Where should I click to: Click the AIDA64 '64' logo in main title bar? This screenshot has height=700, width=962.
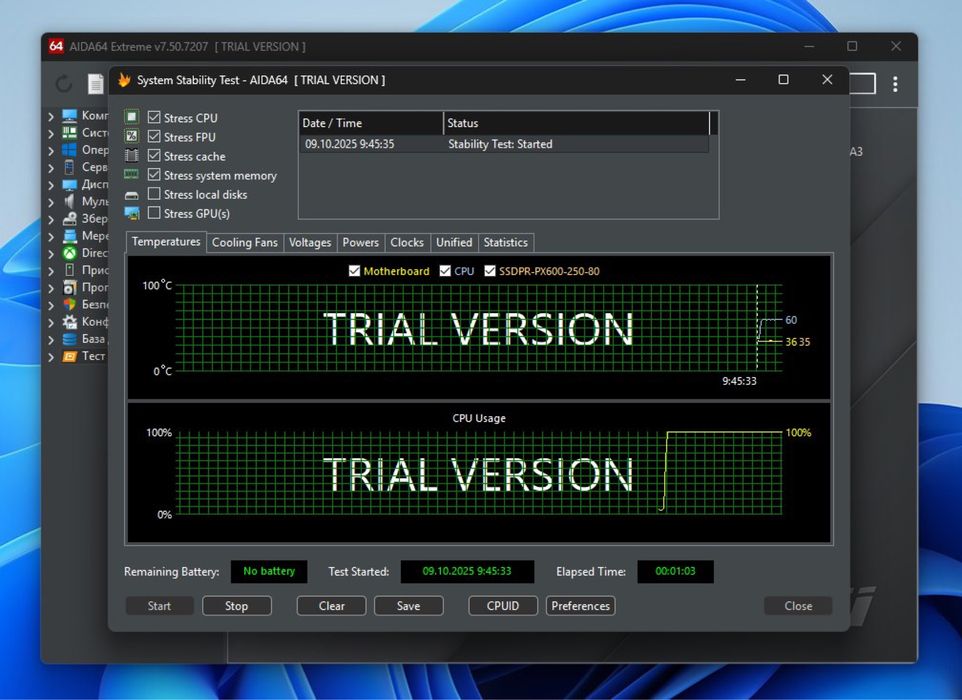click(x=56, y=46)
